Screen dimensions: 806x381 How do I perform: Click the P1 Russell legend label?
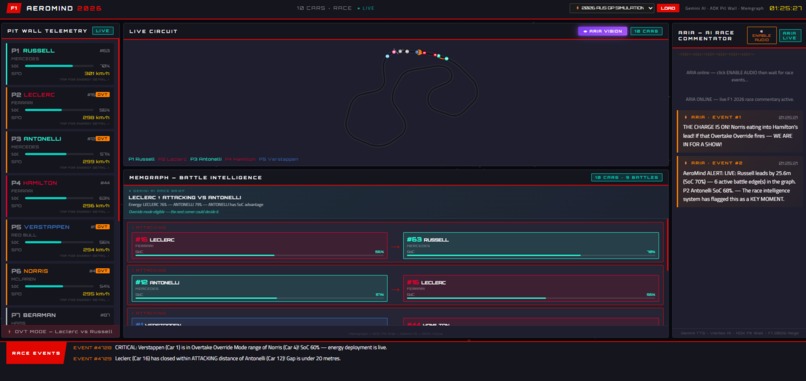pos(141,159)
